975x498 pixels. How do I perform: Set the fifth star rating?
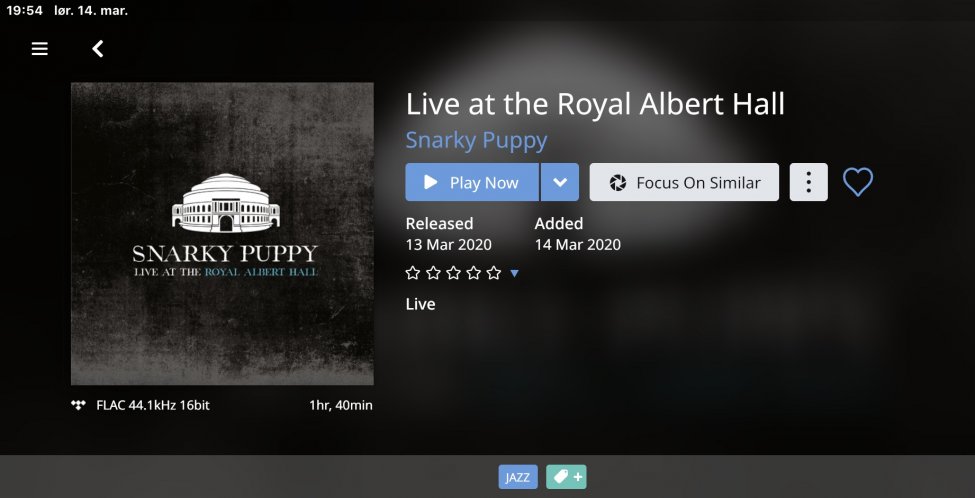click(494, 273)
